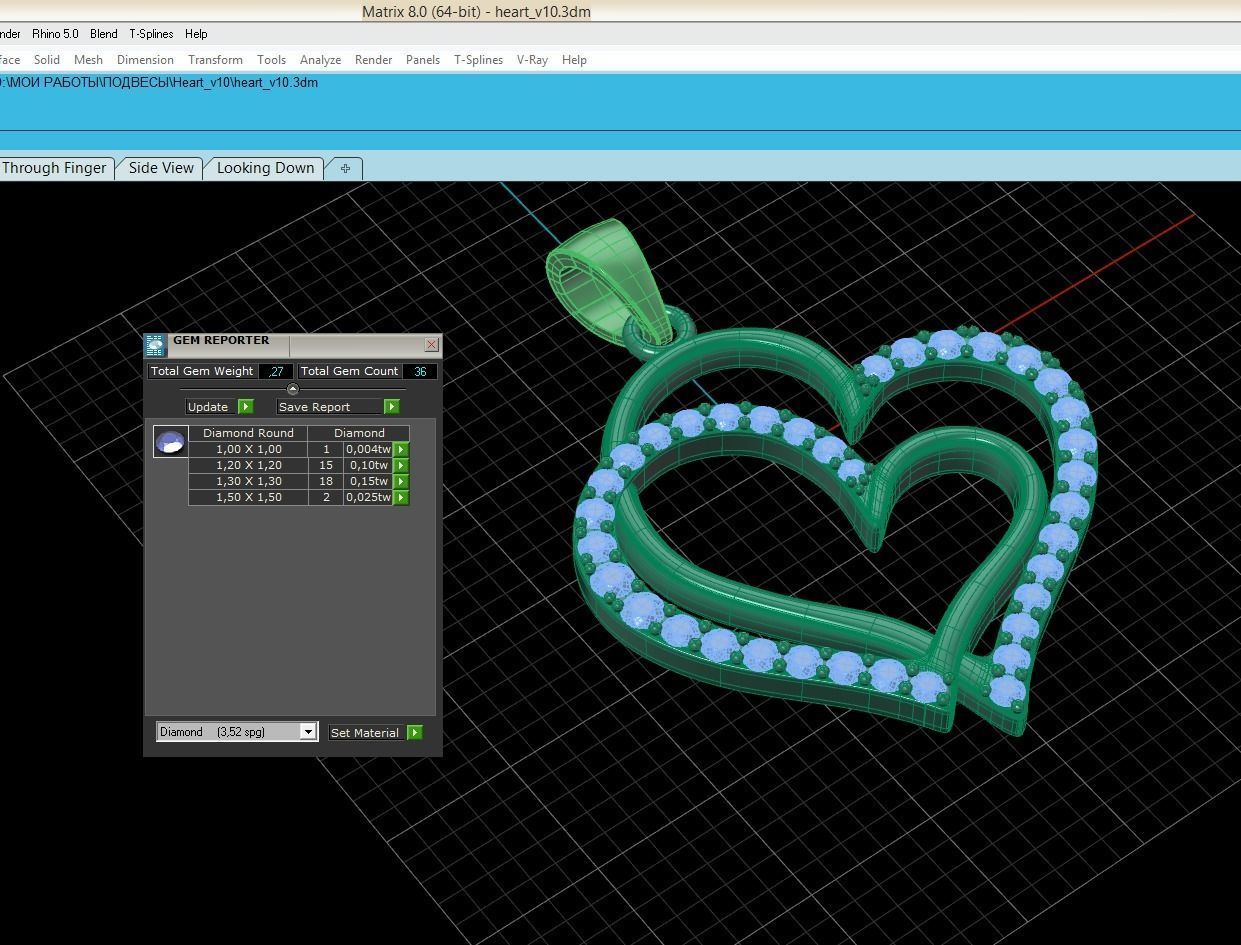Select the round diamond gem thumbnail
This screenshot has width=1241, height=945.
pos(170,441)
